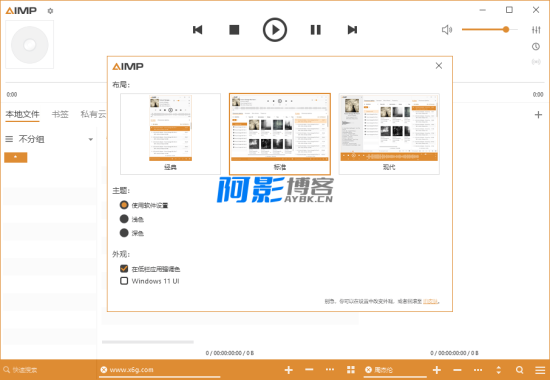Uncheck the accent color appearance checkbox
The width and height of the screenshot is (550, 380).
click(x=124, y=269)
